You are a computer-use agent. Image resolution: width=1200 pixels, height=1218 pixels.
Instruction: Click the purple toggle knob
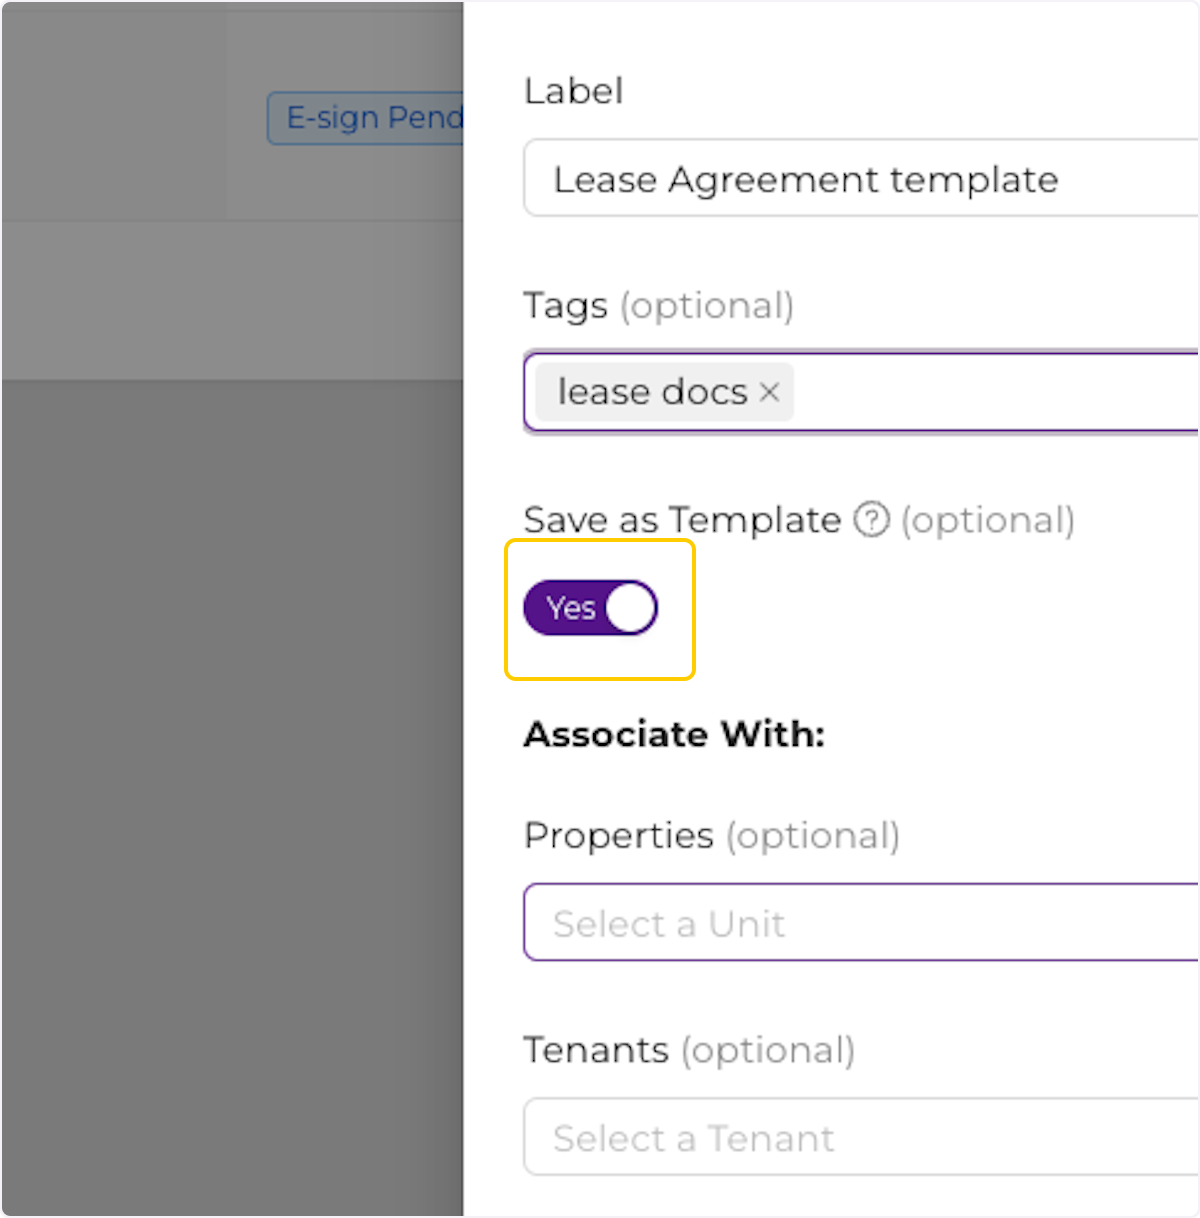click(630, 607)
